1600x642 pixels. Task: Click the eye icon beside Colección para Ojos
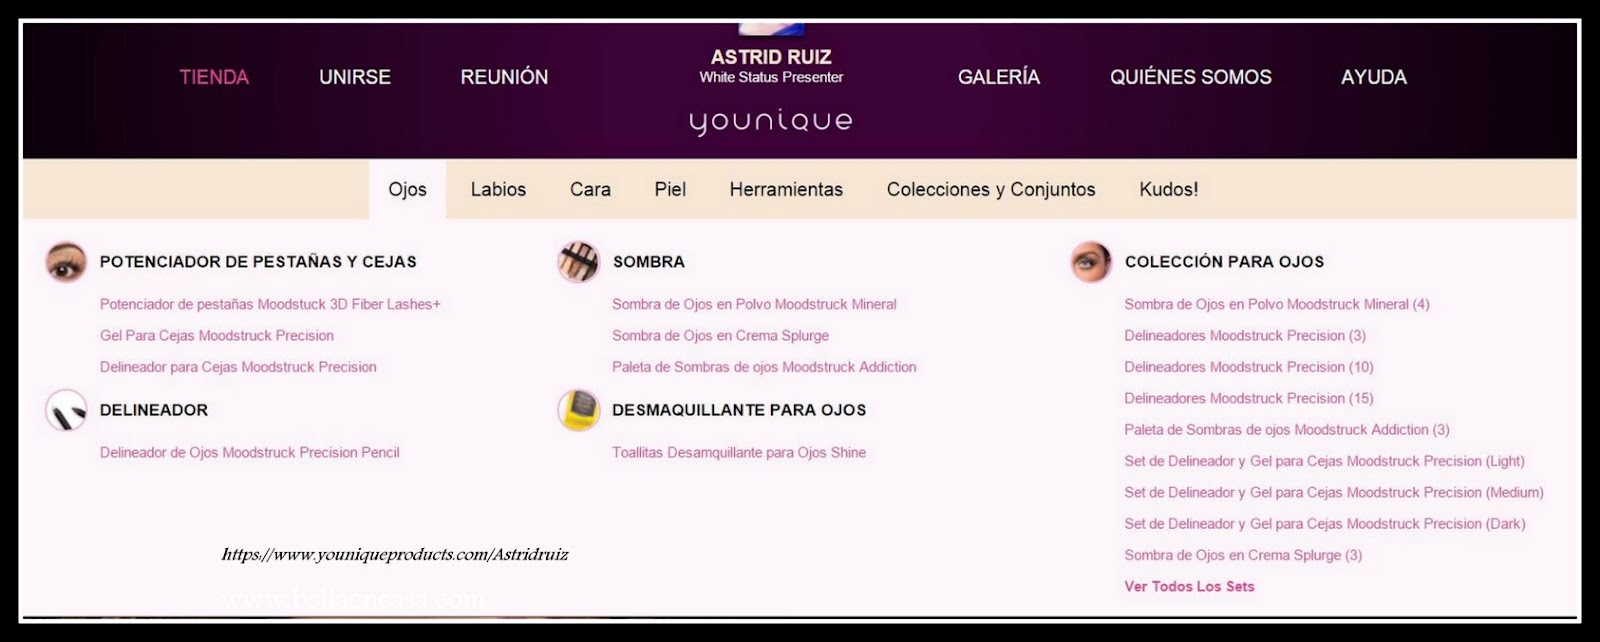[x=1090, y=262]
